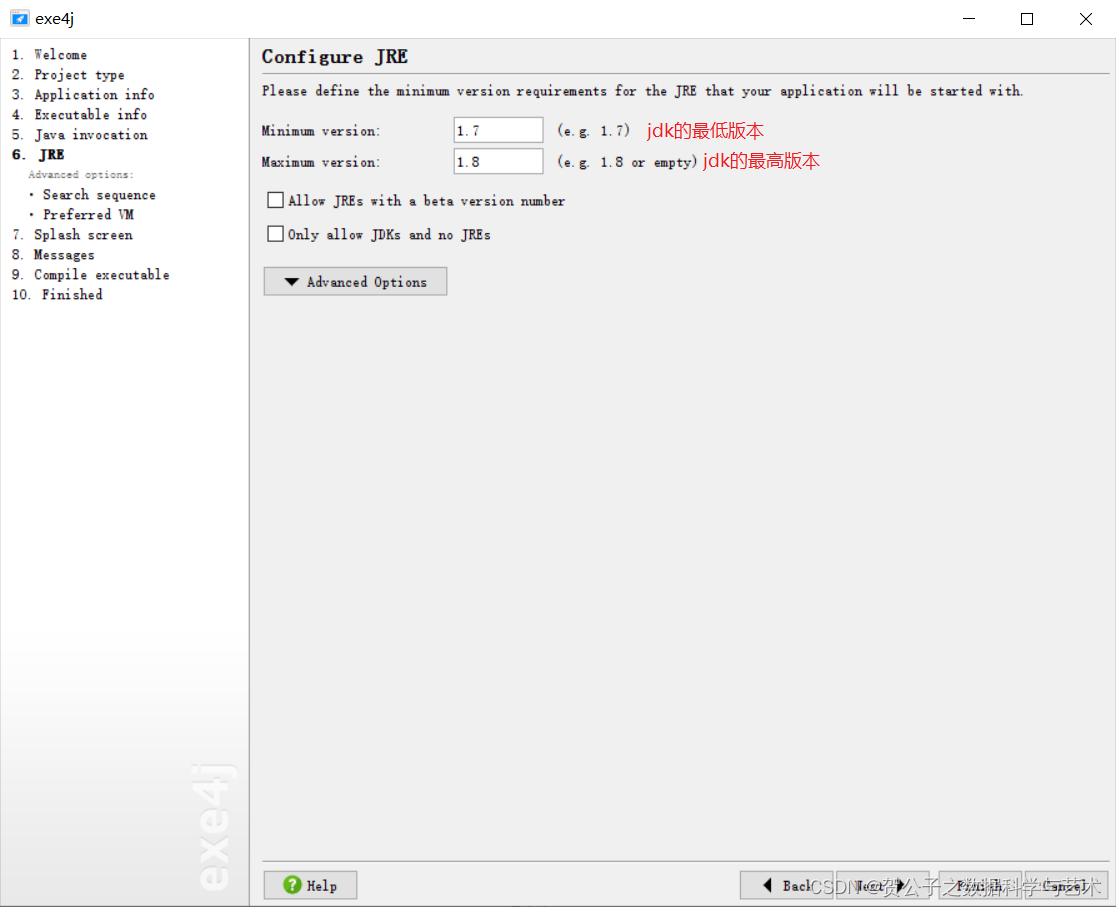Click the Minimum version label
This screenshot has width=1117, height=907.
pos(321,131)
